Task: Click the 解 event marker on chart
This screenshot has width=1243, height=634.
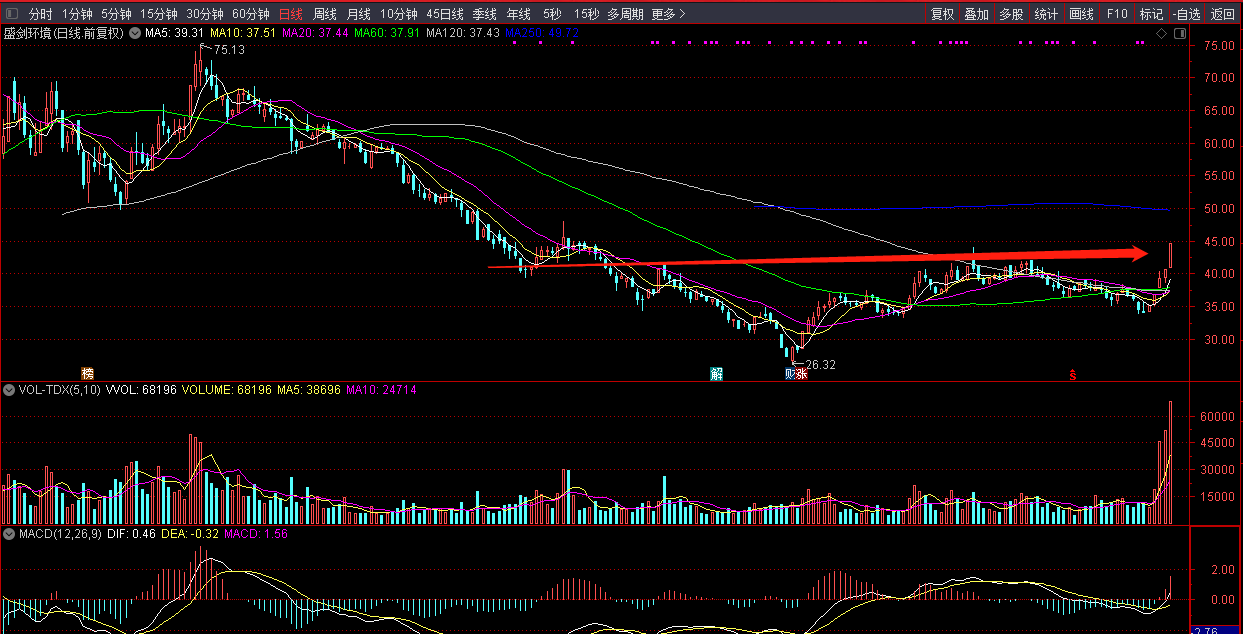Action: point(716,374)
